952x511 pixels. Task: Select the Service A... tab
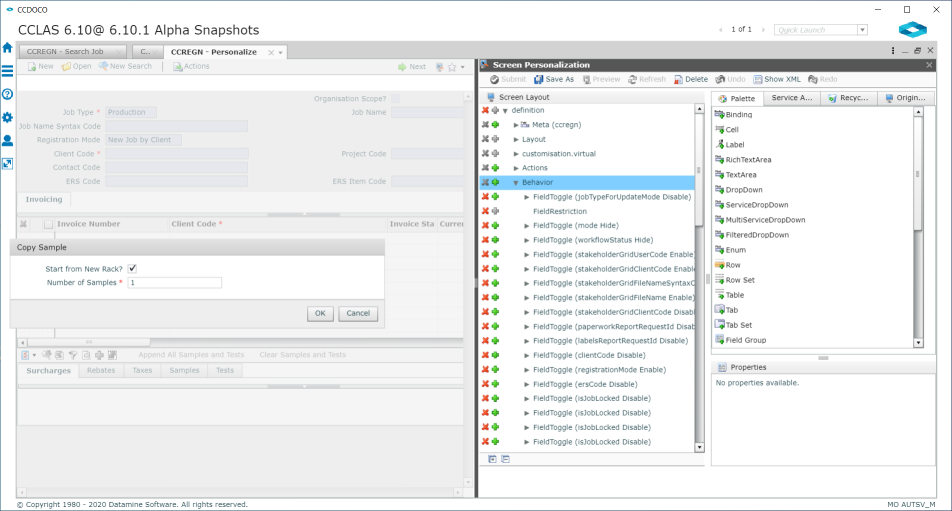(x=792, y=98)
